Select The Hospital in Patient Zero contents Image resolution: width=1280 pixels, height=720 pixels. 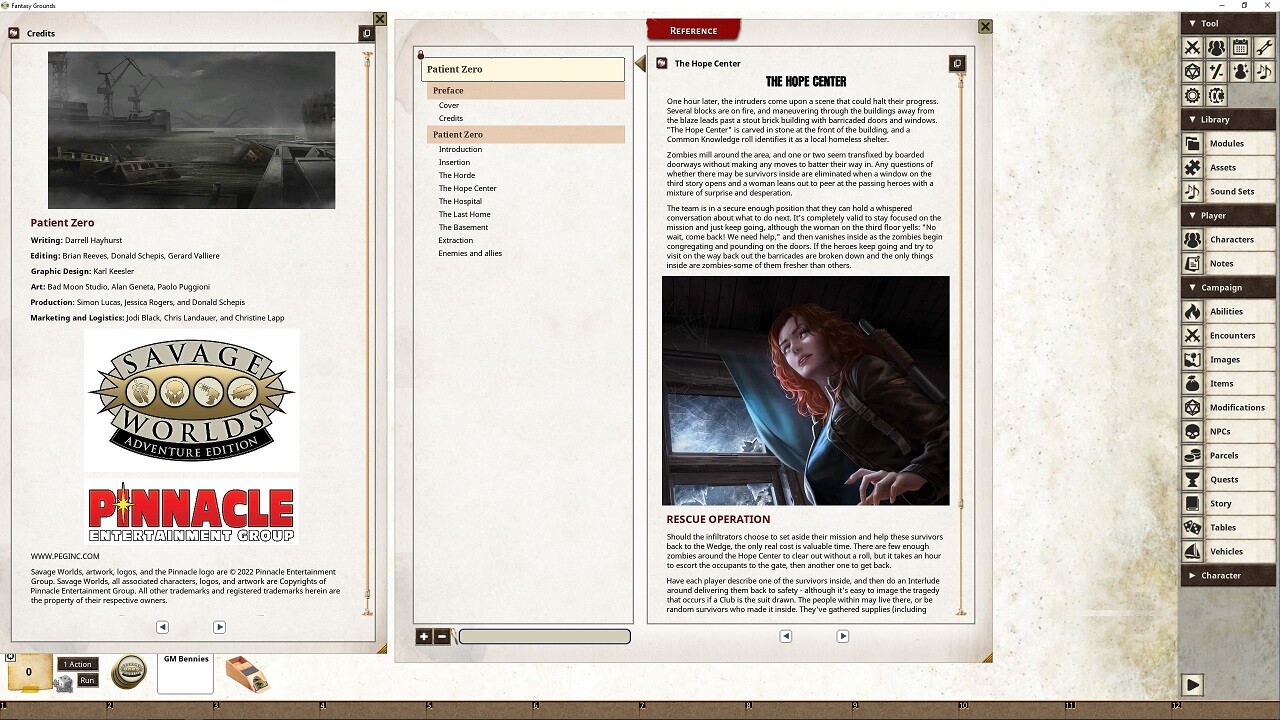pyautogui.click(x=461, y=201)
